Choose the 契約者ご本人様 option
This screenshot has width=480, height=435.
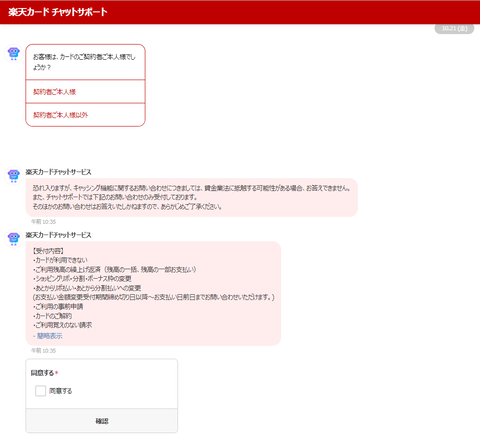(85, 92)
